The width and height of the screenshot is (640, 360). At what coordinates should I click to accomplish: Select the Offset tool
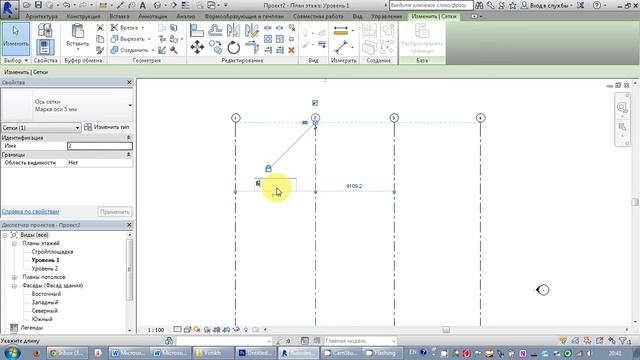(215, 31)
